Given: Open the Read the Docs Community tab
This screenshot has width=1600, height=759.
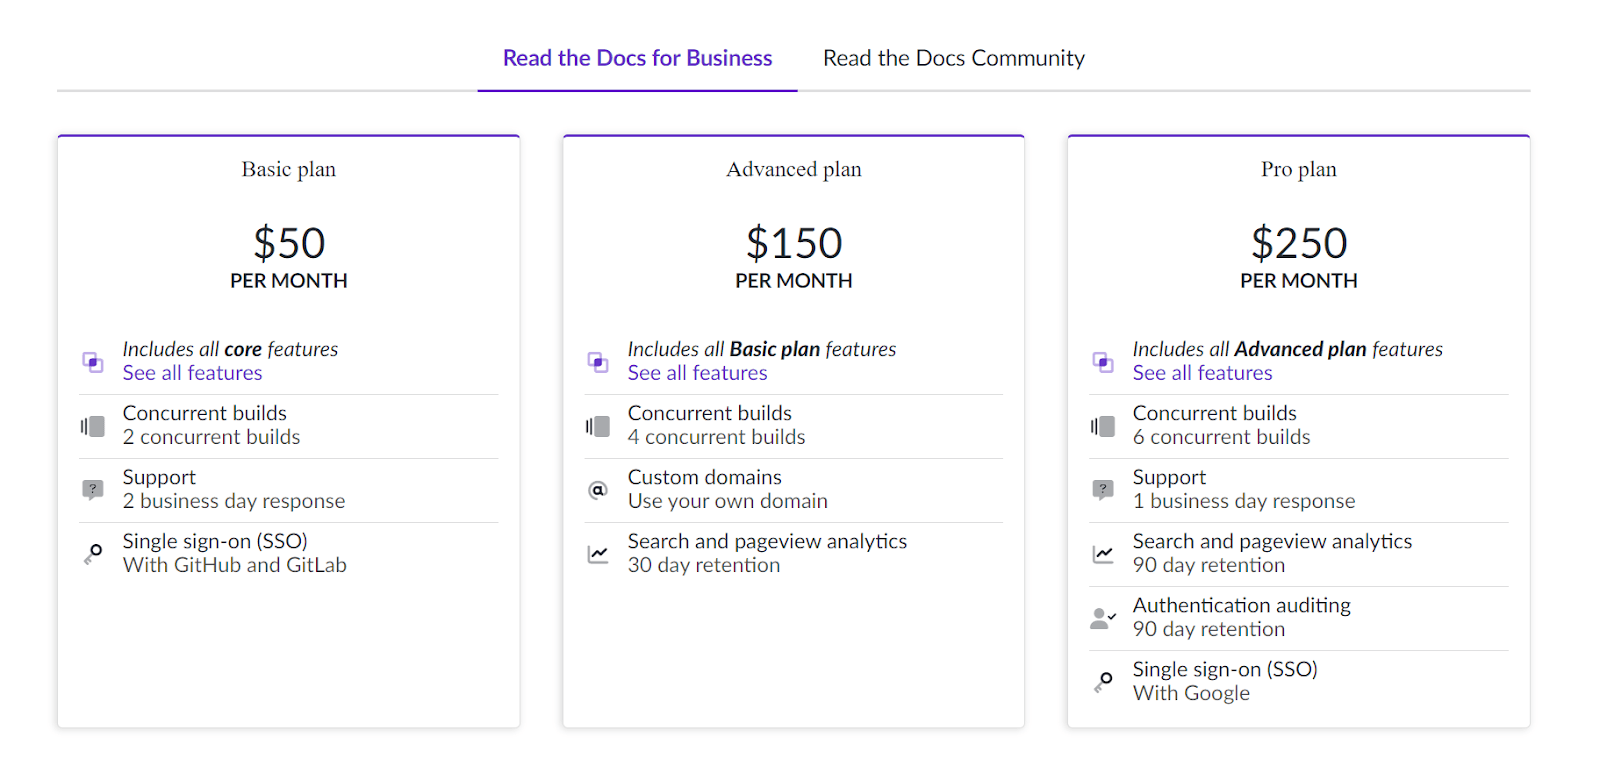Looking at the screenshot, I should coord(953,58).
